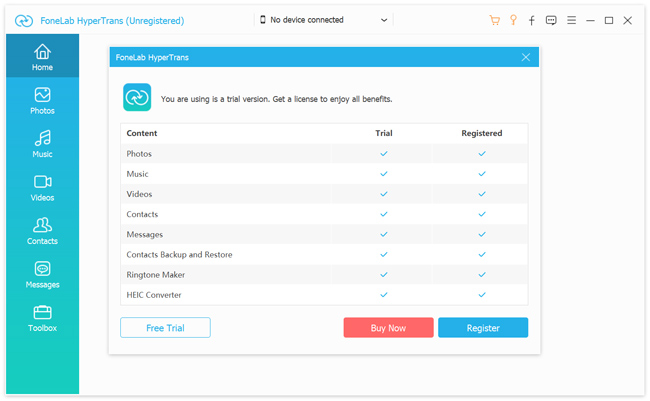Minimize the HyperTrans window
This screenshot has height=401, width=650.
(x=590, y=20)
